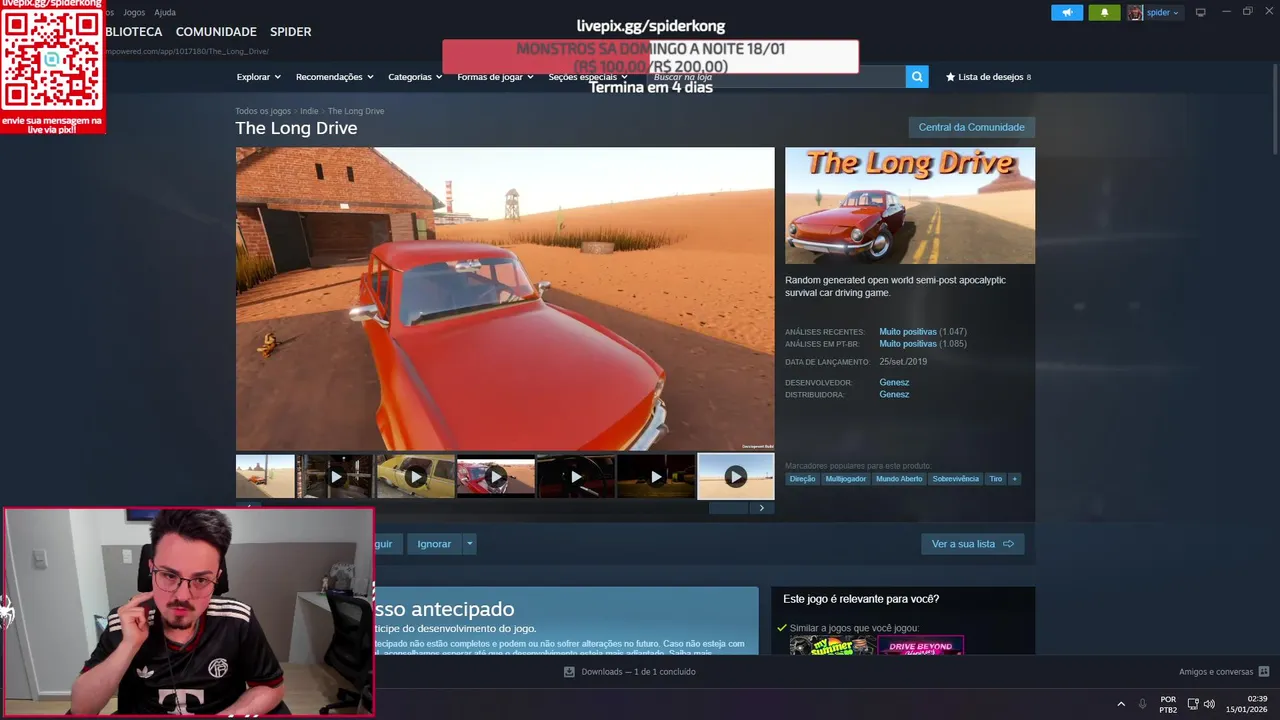Select the Direção tag
Viewport: 1280px width, 720px height.
click(x=802, y=479)
